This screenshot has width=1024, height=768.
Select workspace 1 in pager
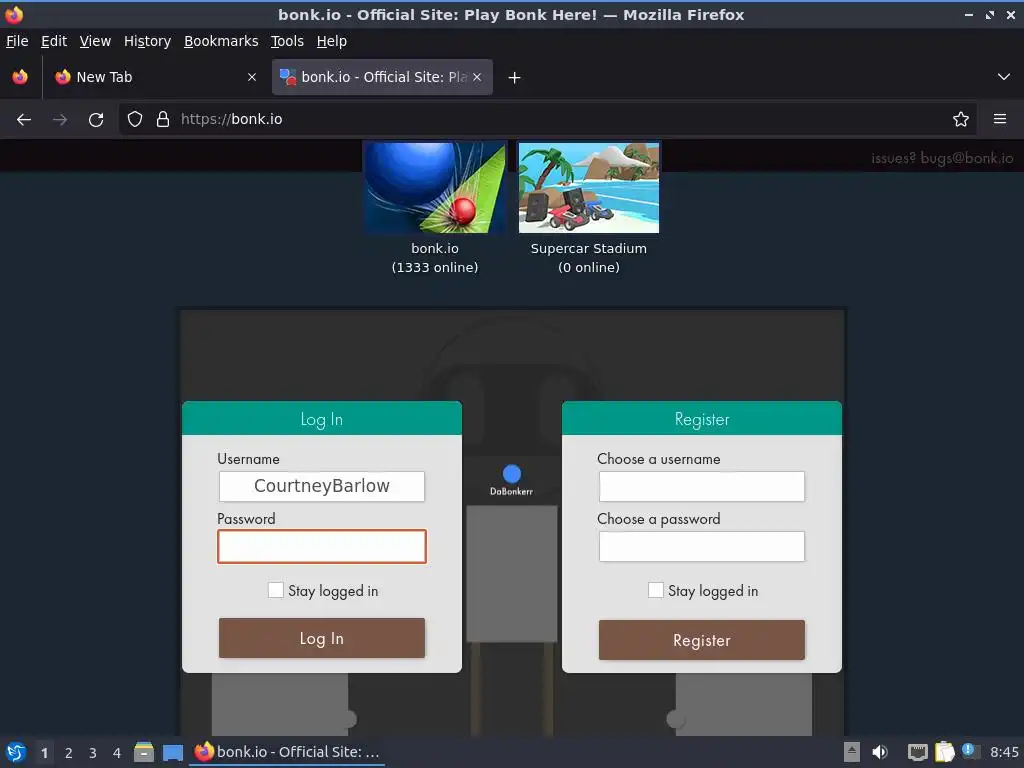[x=44, y=753]
